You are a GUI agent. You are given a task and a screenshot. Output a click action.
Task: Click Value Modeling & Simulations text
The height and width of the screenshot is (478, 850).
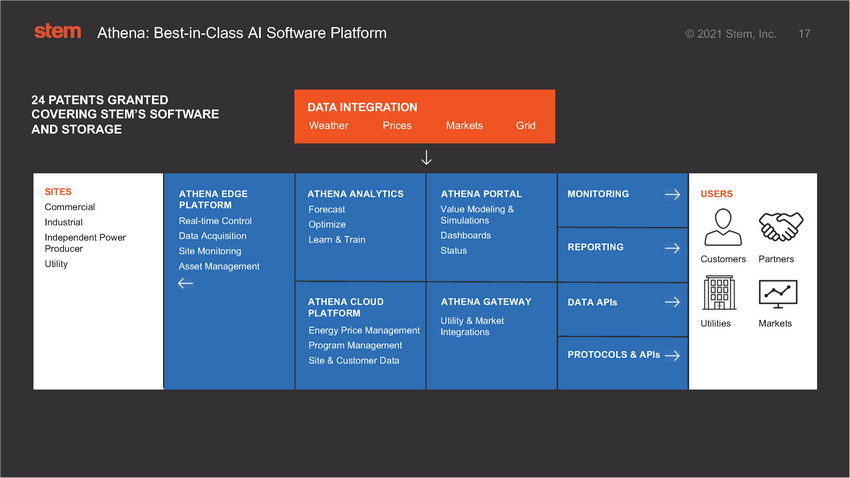coord(477,214)
